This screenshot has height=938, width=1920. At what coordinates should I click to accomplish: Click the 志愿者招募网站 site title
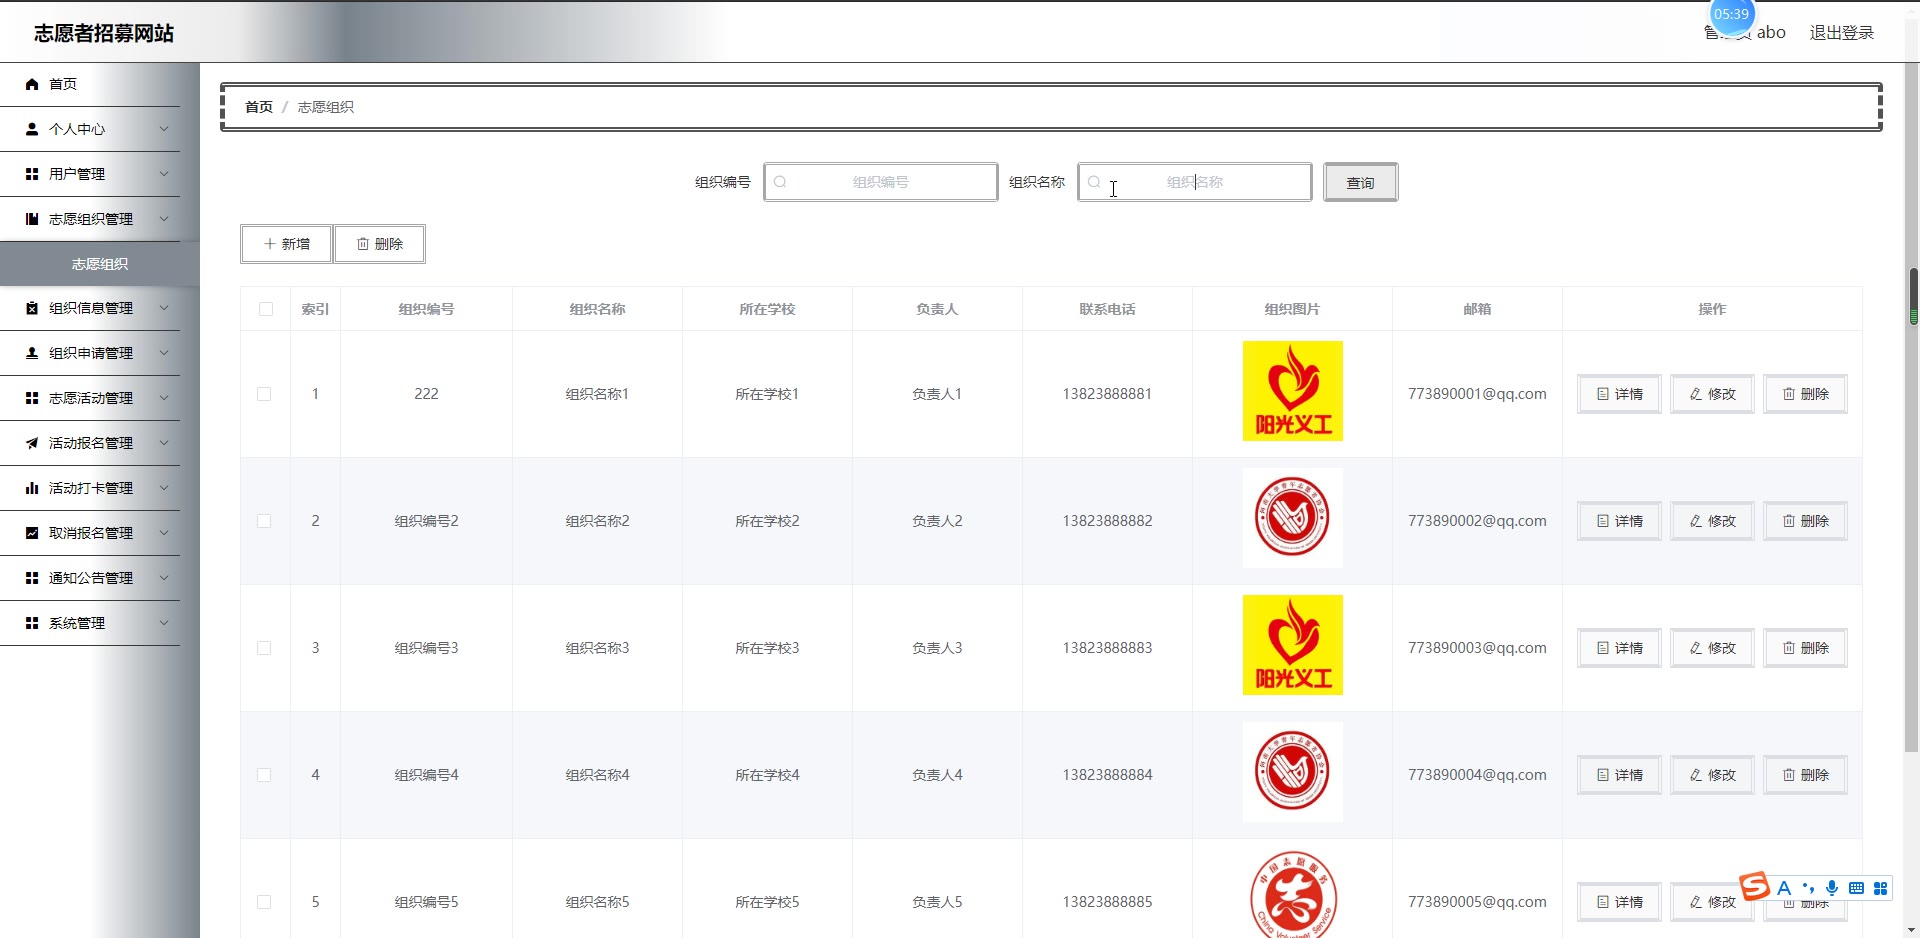[104, 33]
